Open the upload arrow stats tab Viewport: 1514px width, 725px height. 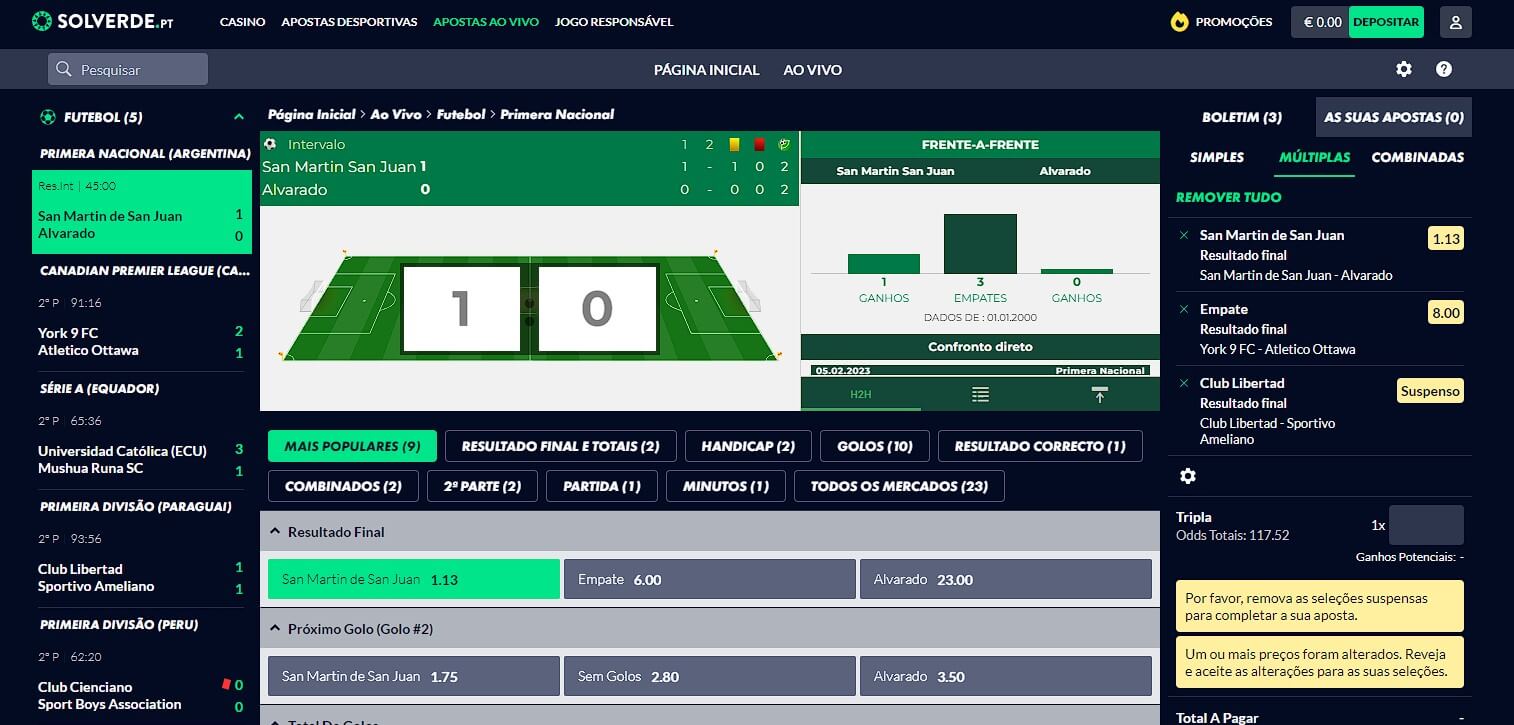coord(1100,395)
